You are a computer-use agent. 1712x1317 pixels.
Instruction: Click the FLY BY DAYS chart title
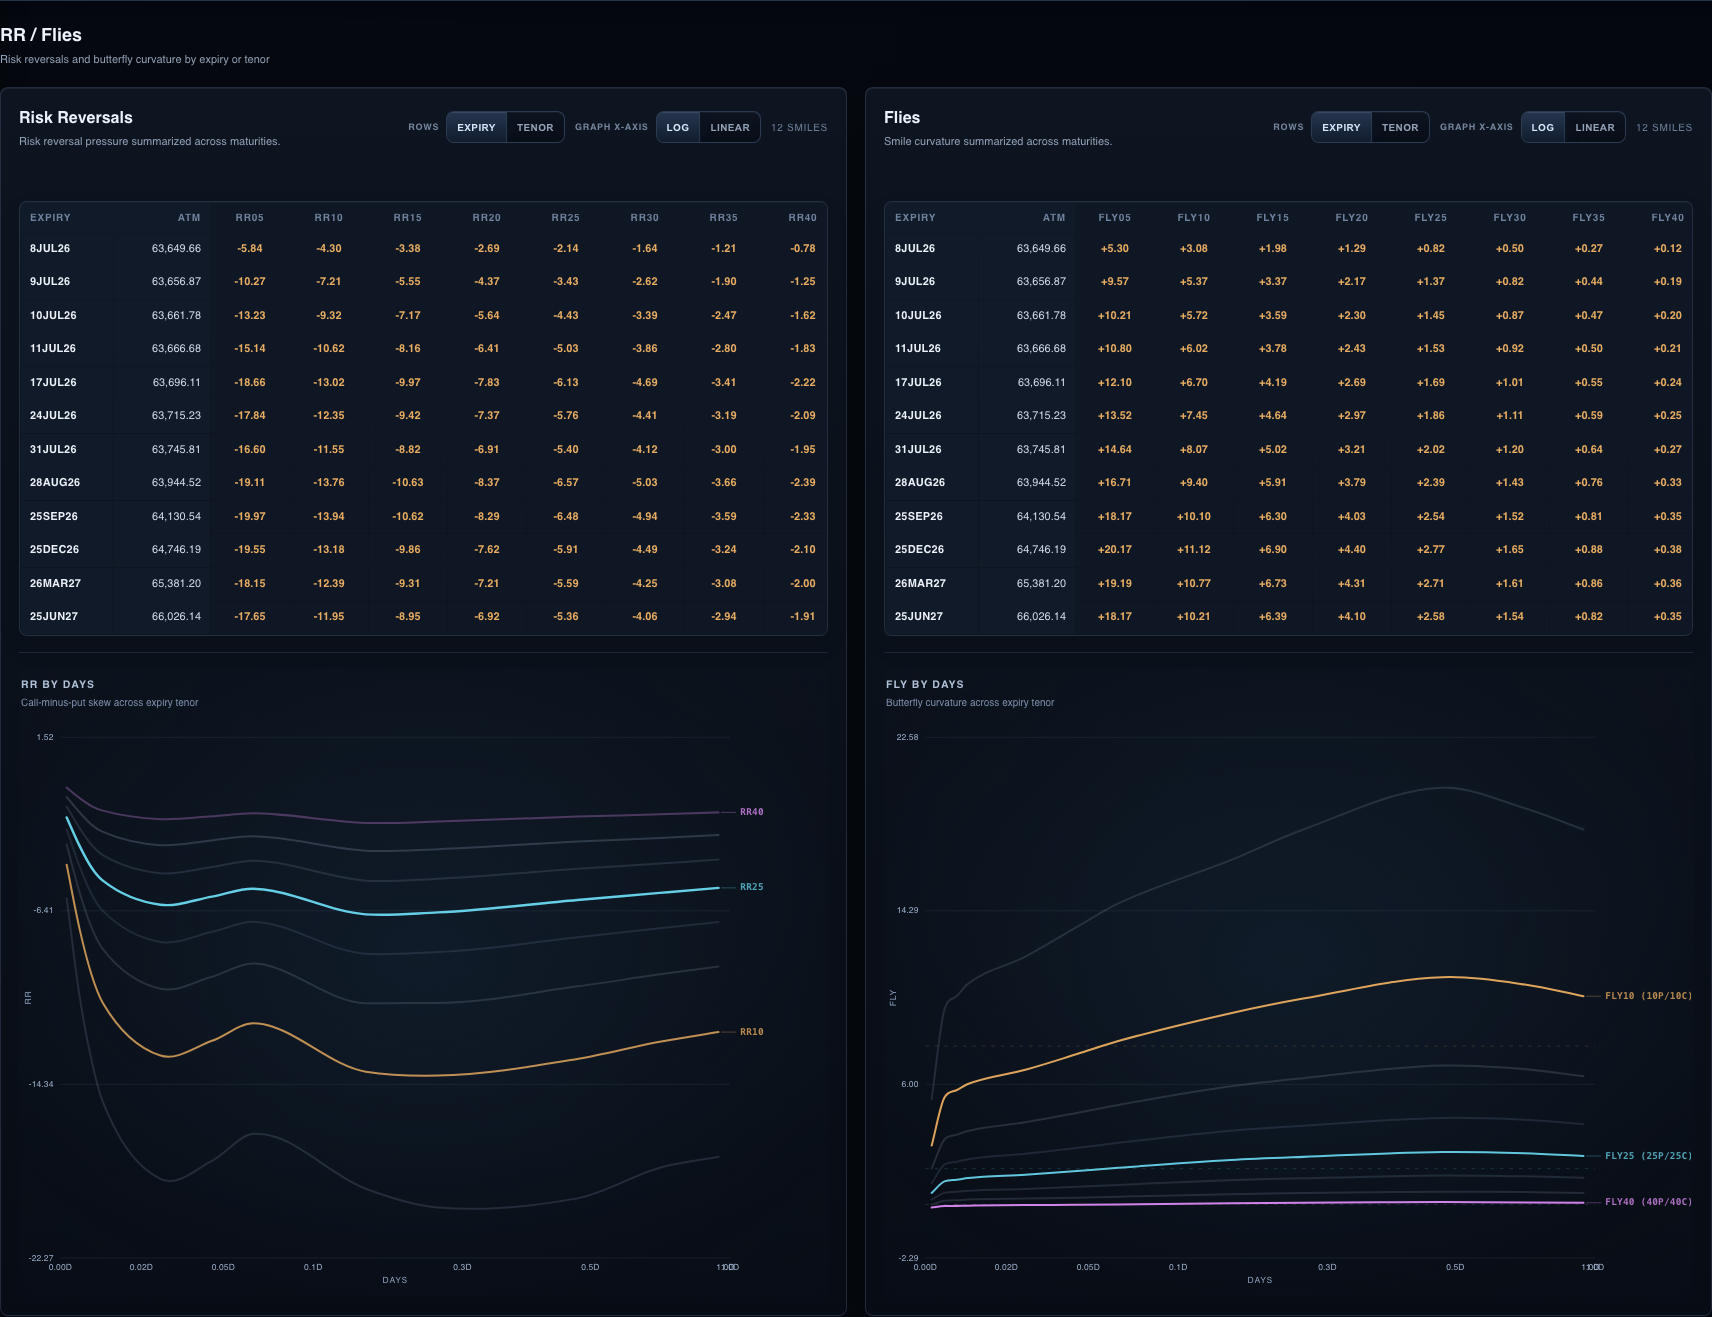(925, 684)
